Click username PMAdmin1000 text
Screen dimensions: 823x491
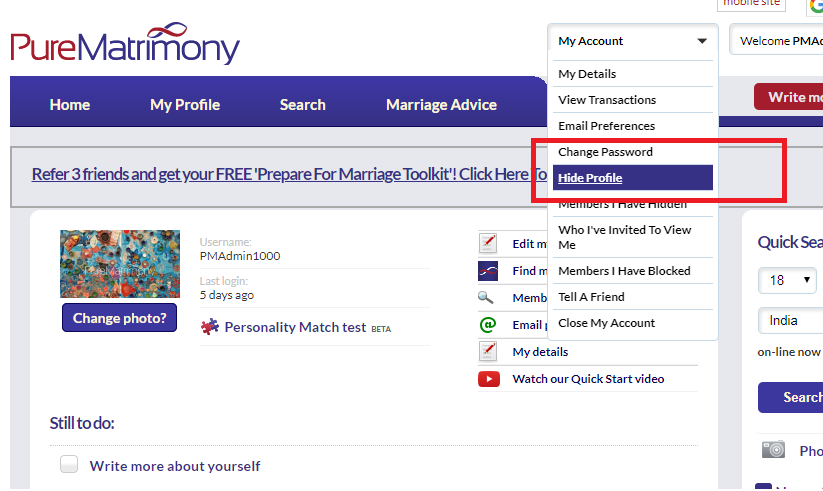[240, 256]
